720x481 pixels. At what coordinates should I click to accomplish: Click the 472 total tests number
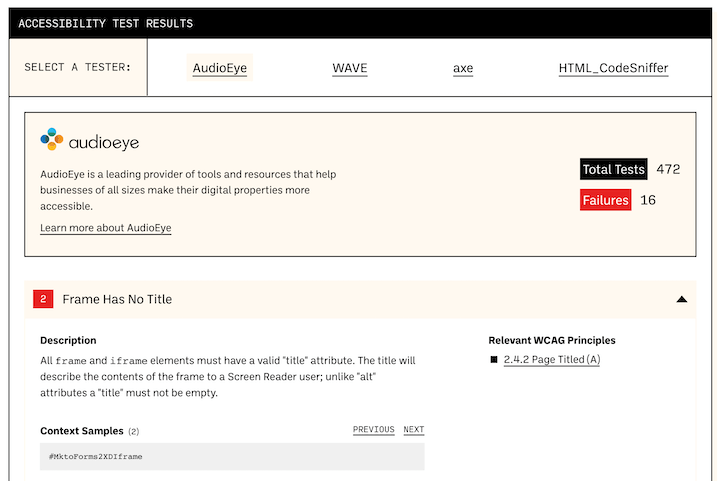[668, 169]
